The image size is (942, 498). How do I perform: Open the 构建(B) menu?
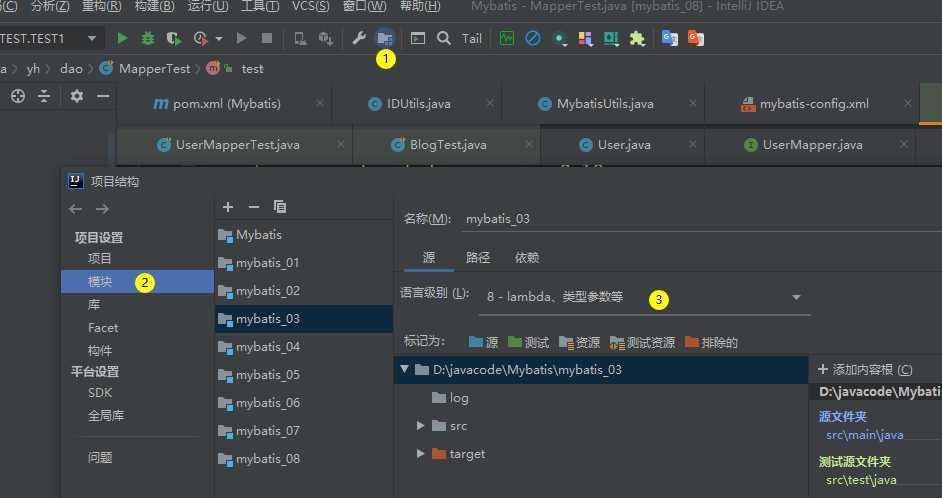click(155, 7)
